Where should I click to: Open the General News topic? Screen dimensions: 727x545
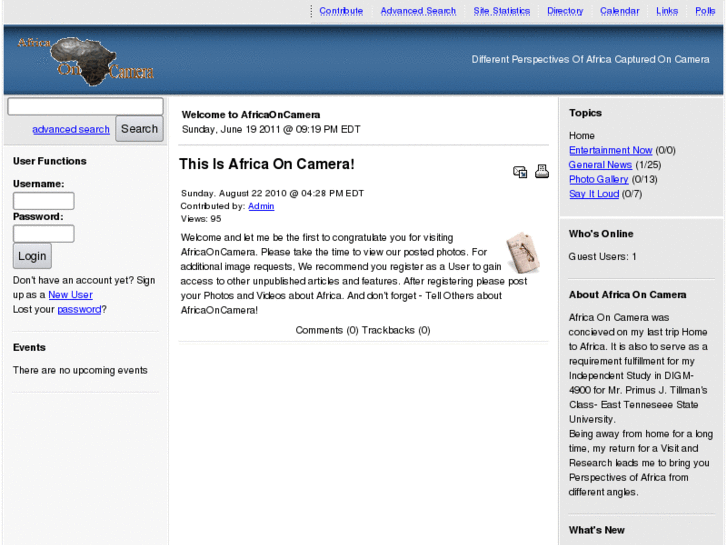600,165
